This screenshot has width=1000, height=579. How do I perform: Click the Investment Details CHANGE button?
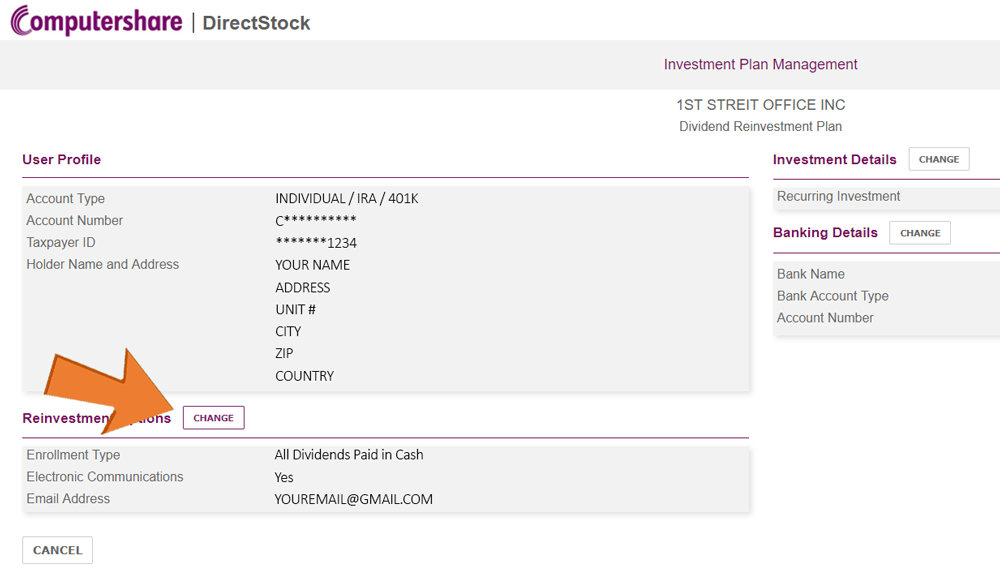click(939, 159)
